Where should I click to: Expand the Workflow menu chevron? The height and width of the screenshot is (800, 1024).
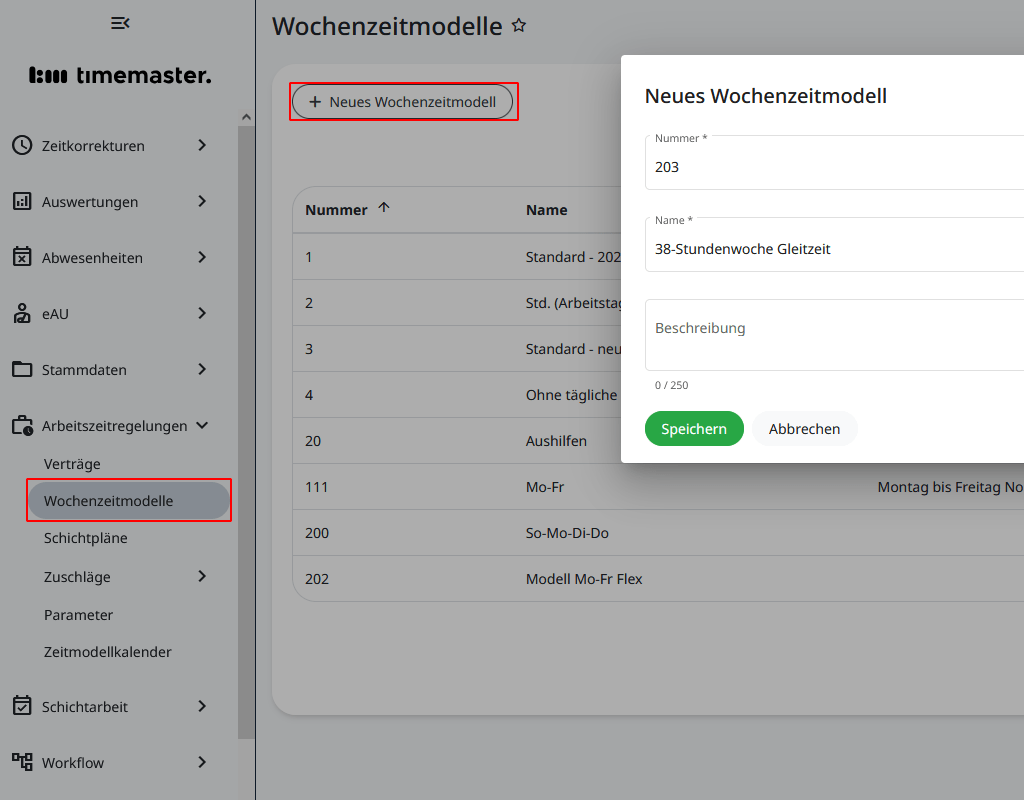201,762
